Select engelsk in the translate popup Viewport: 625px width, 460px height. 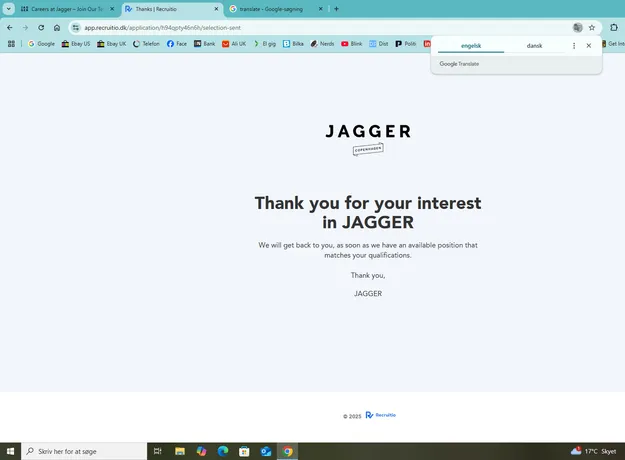click(x=471, y=46)
